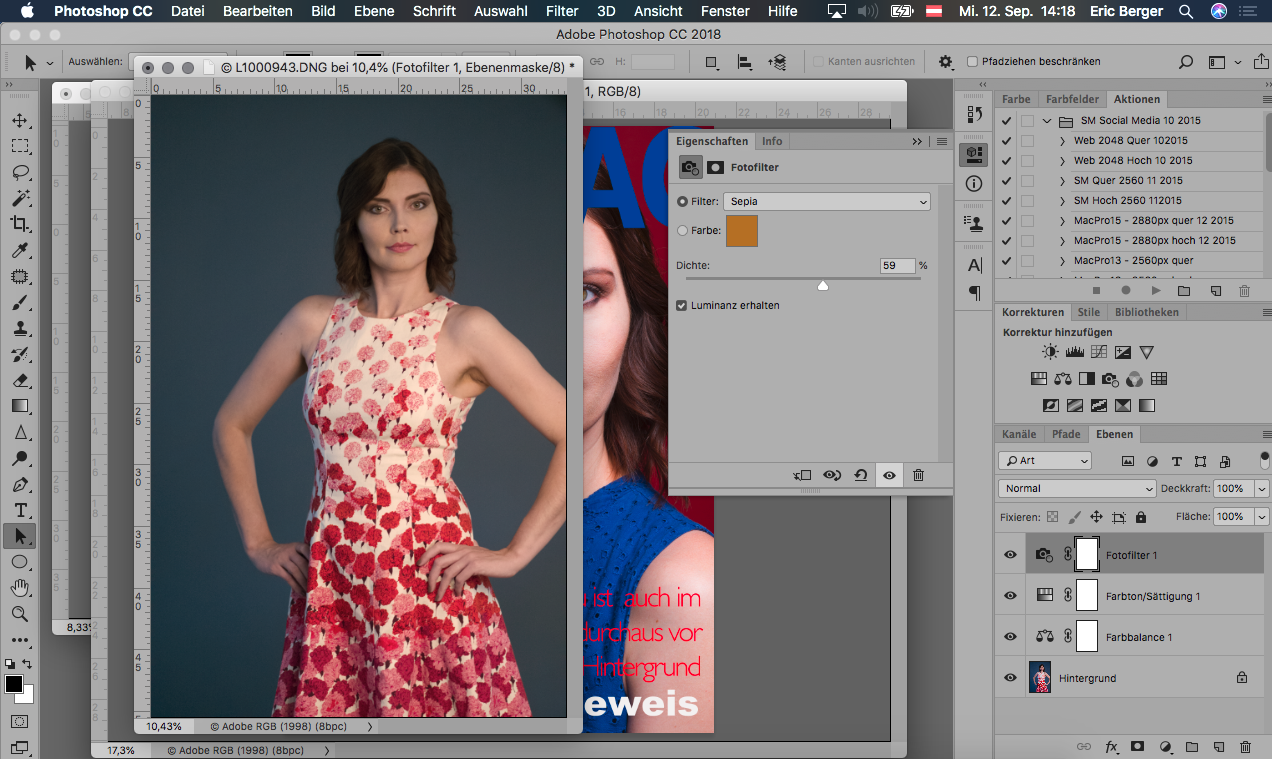Image resolution: width=1272 pixels, height=759 pixels.
Task: Switch to the Stile tab
Action: point(1089,312)
